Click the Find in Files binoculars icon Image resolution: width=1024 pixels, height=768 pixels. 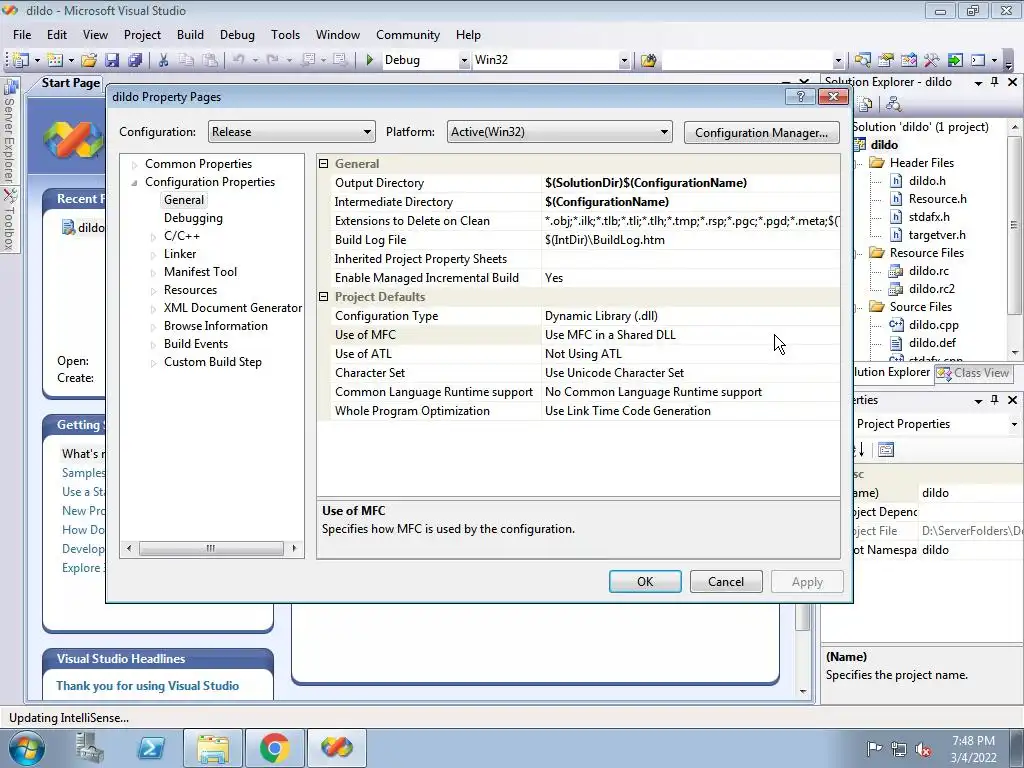[648, 60]
